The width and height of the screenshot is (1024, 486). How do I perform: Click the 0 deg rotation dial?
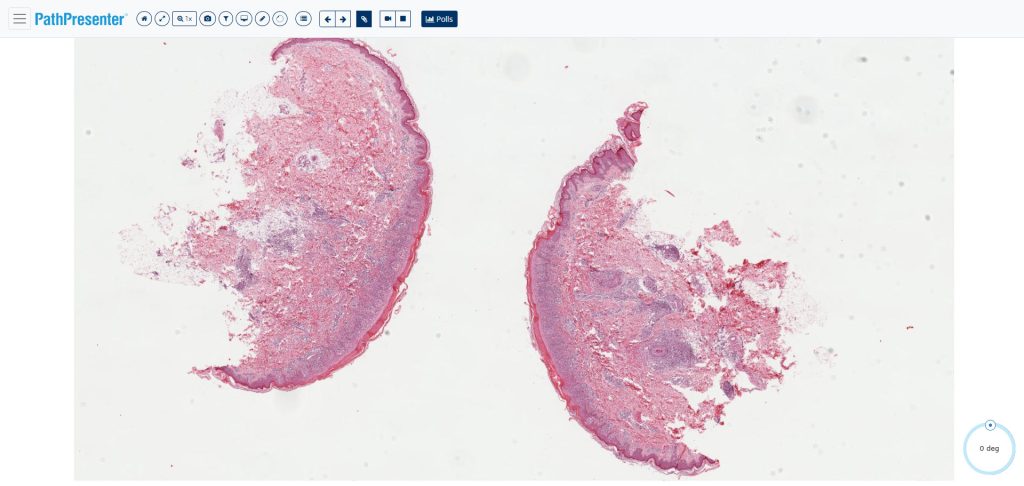click(x=989, y=448)
